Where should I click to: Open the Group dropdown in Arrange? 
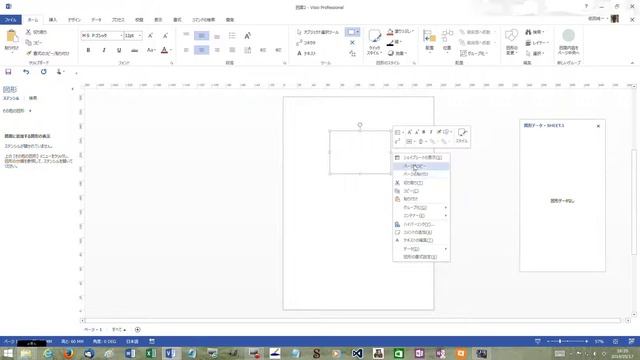474,53
